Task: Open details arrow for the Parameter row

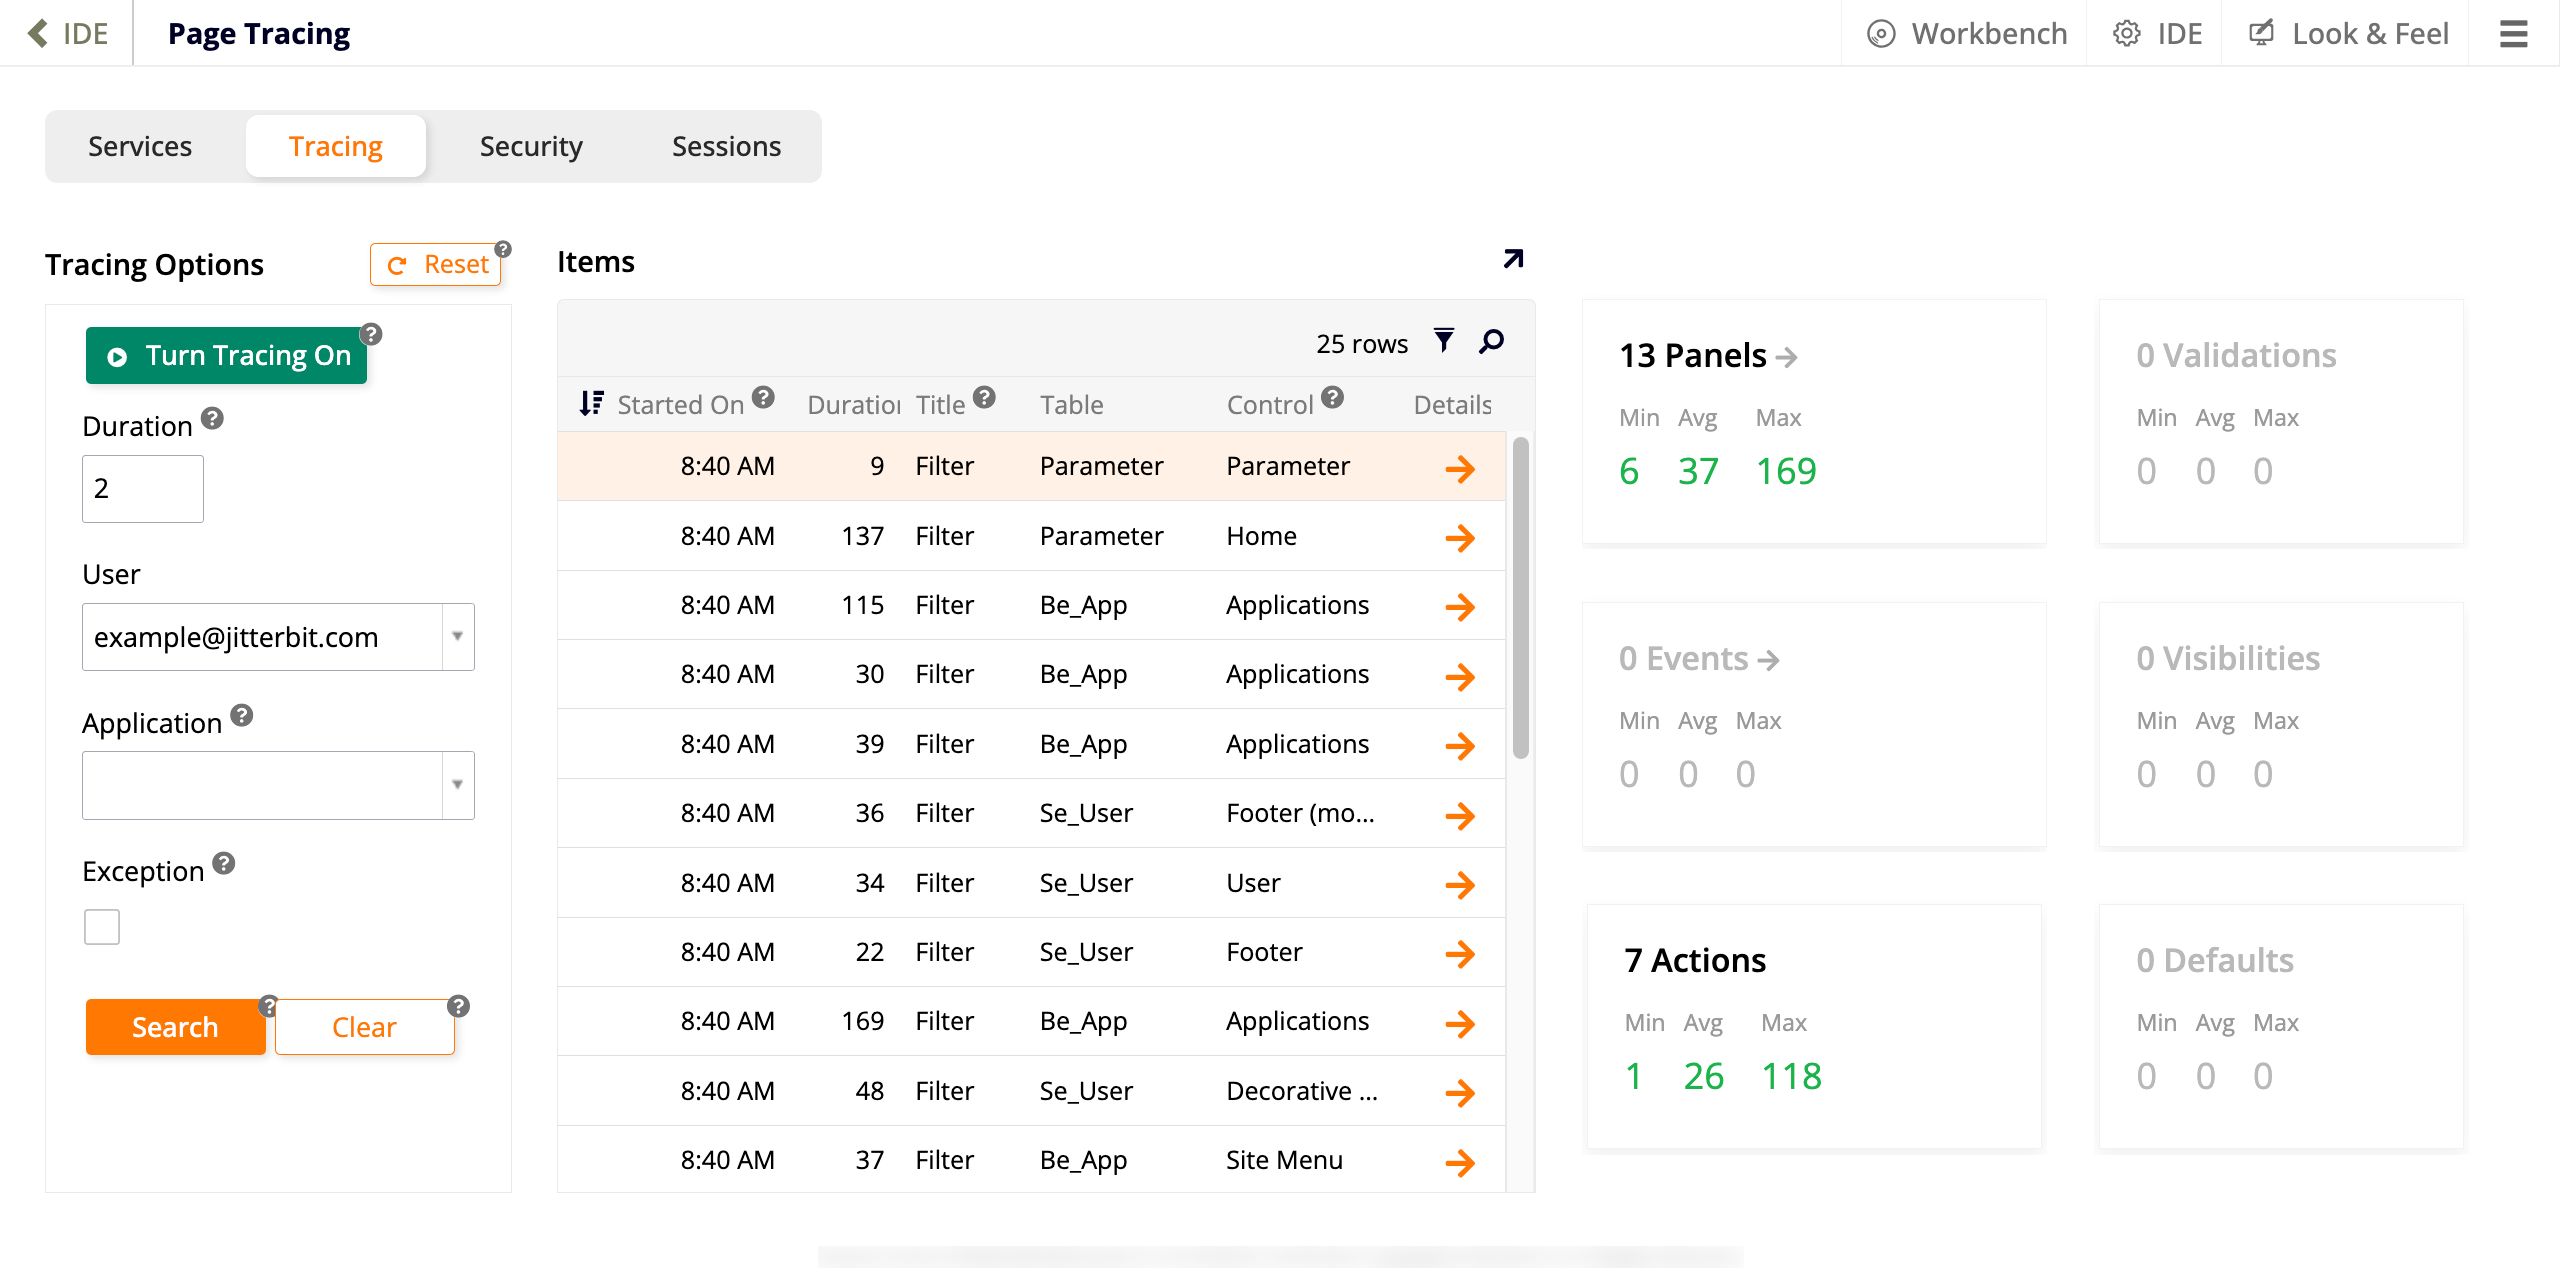Action: click(1460, 467)
